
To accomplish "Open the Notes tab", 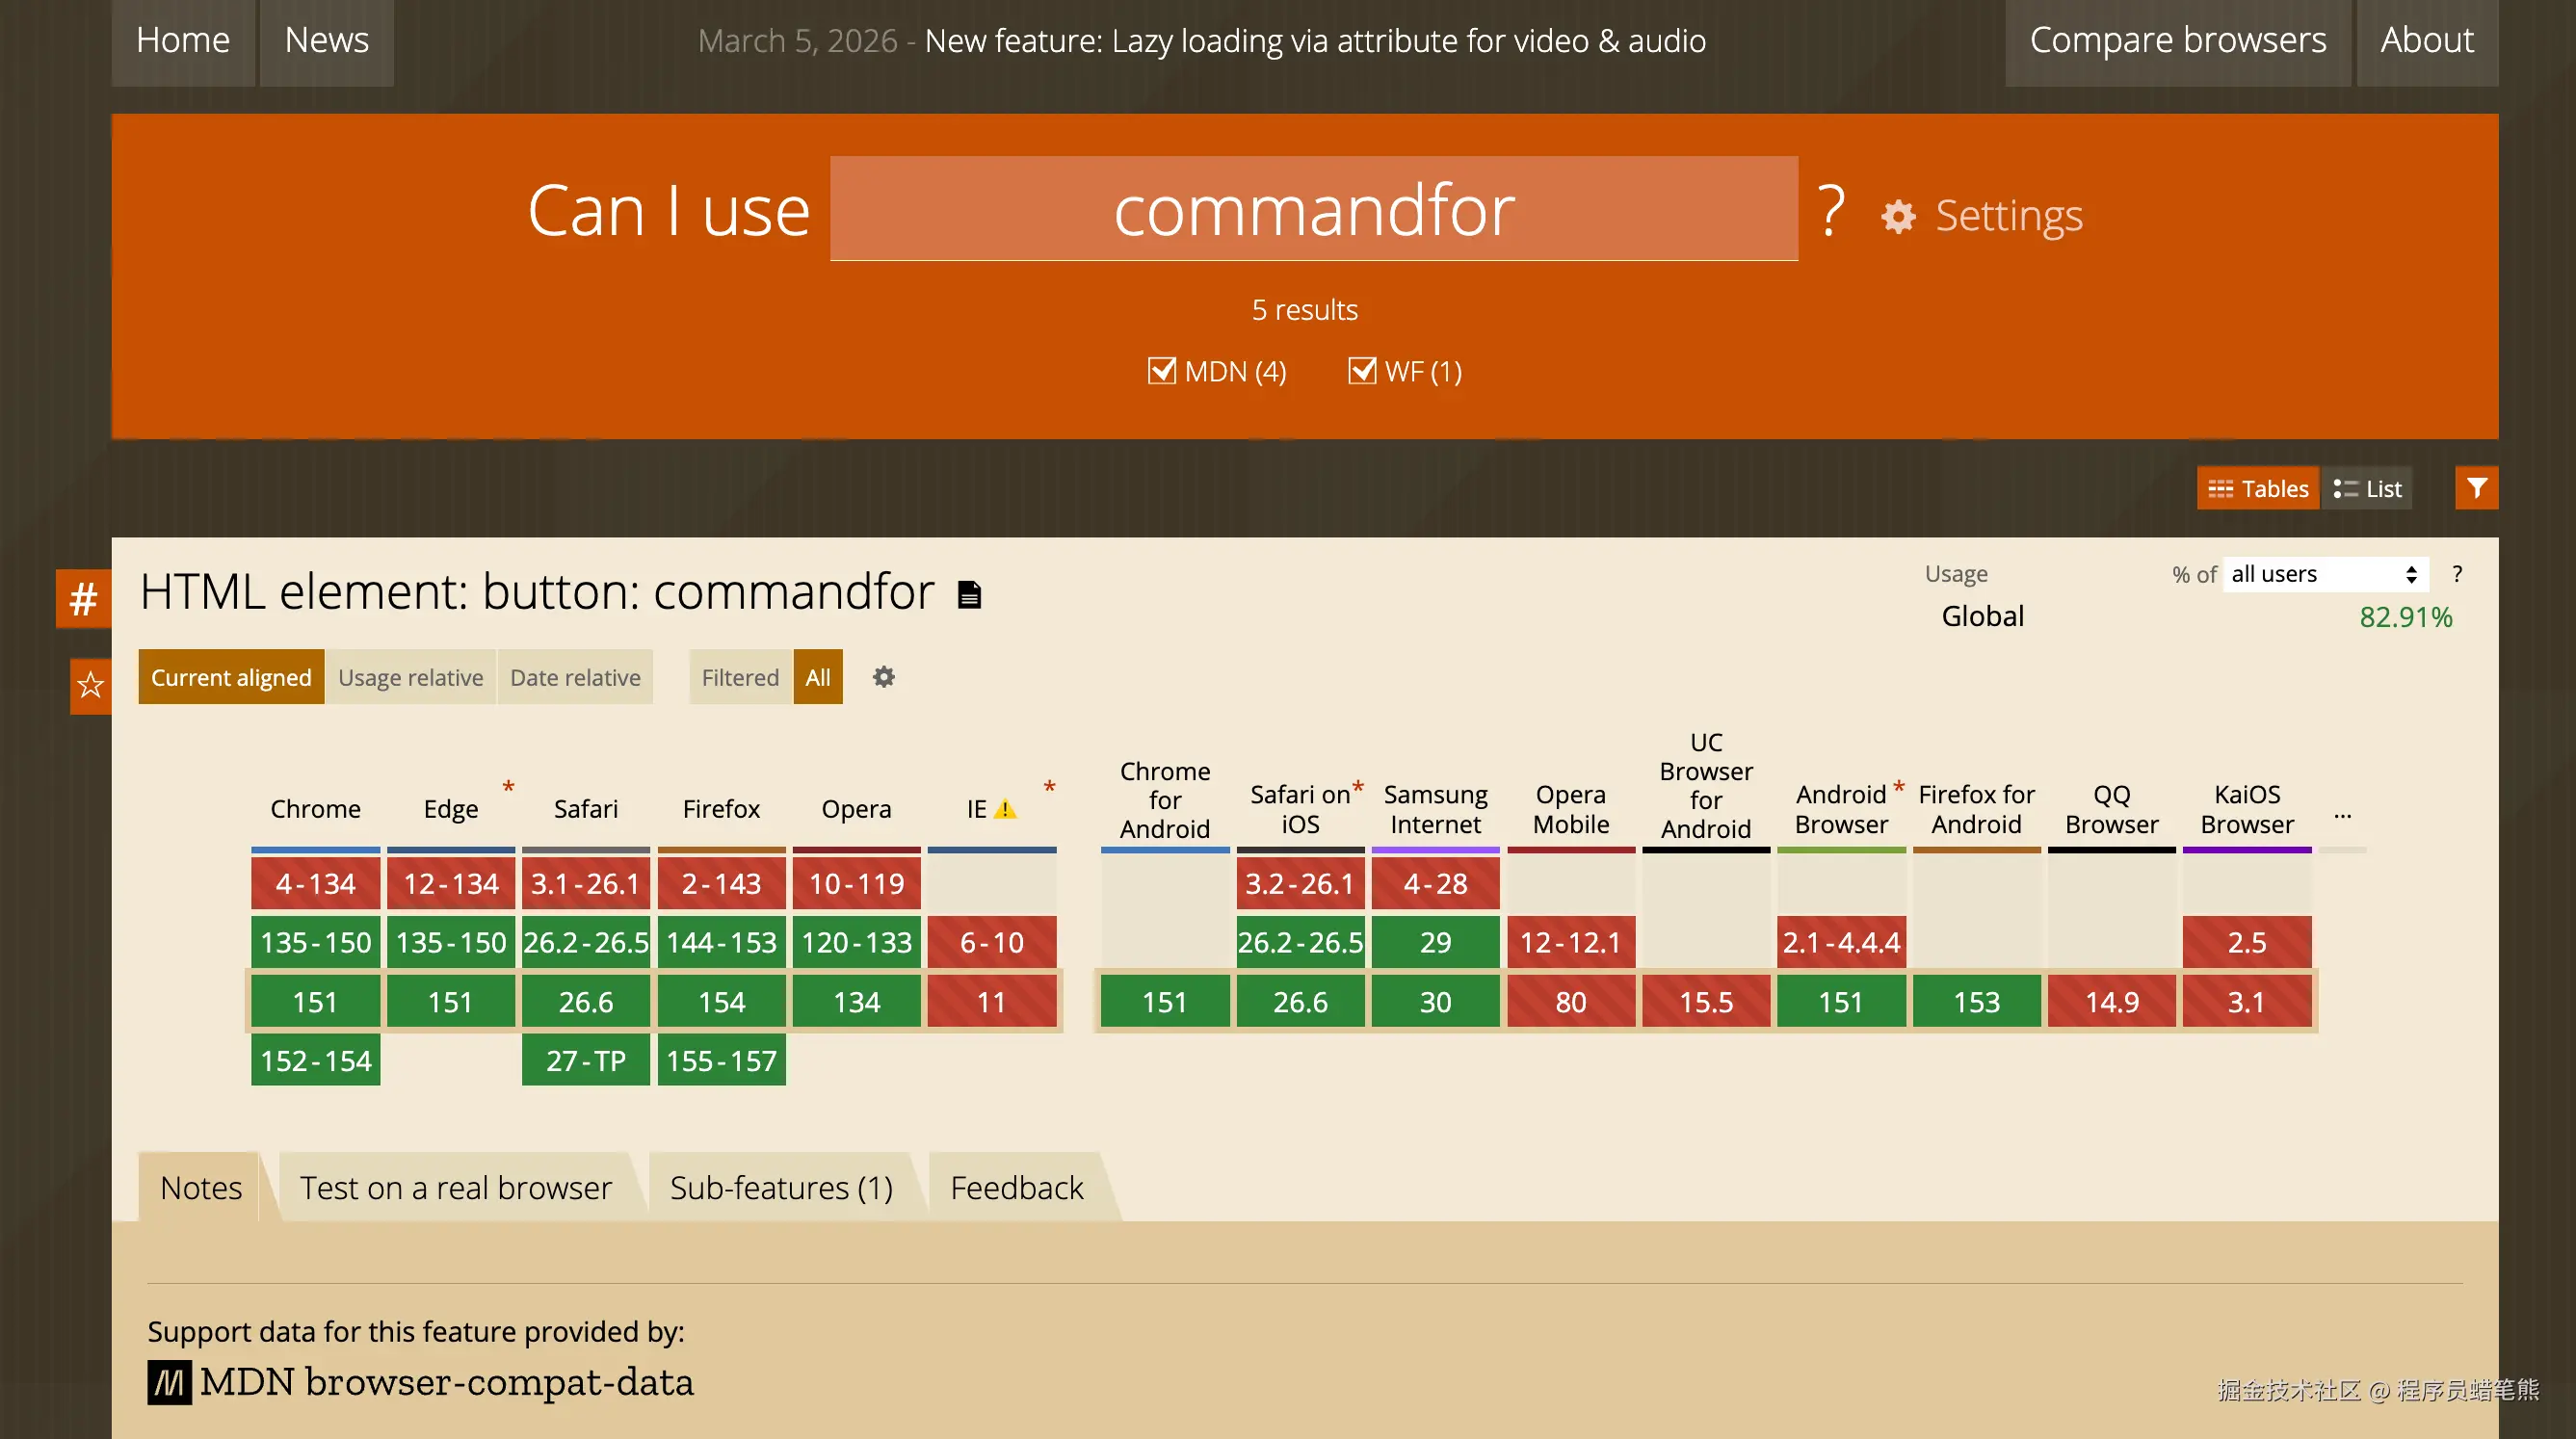I will point(201,1187).
